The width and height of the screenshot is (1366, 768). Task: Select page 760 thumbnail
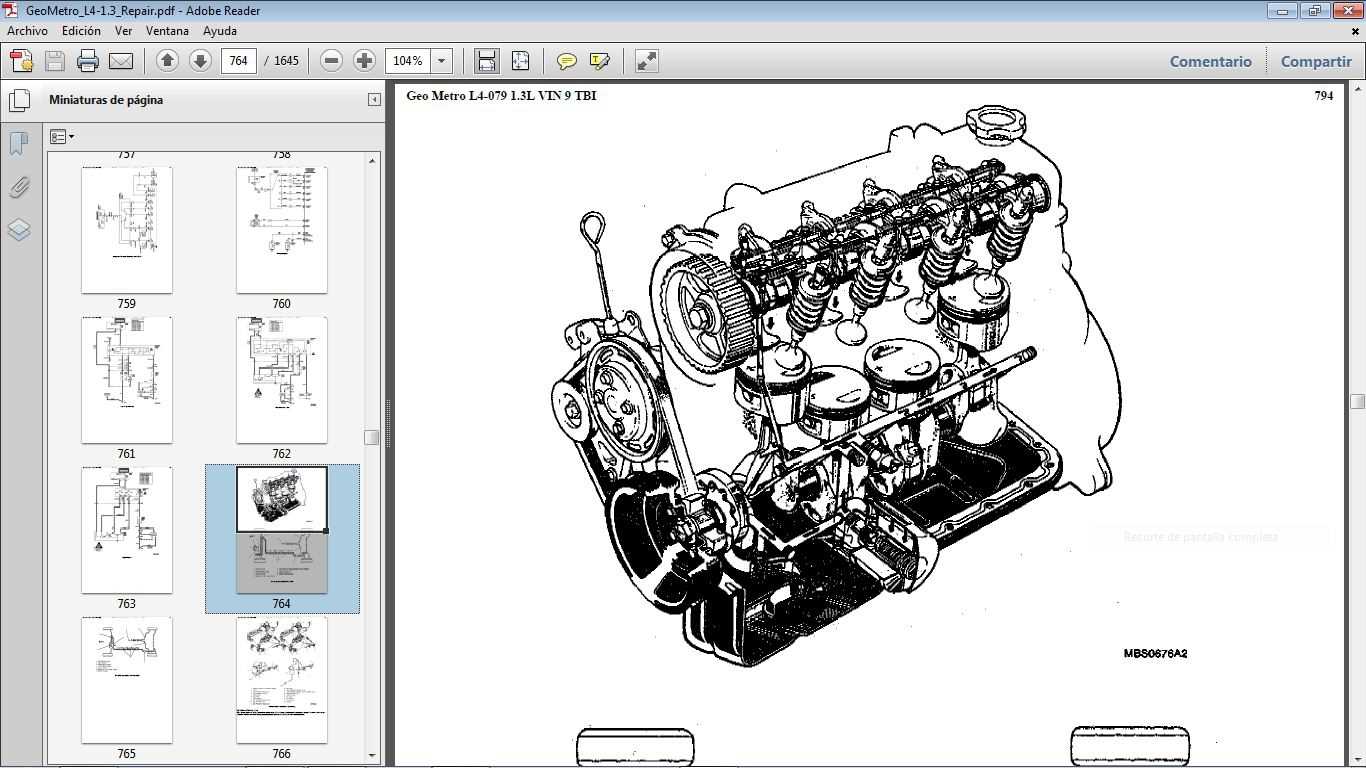tap(282, 230)
